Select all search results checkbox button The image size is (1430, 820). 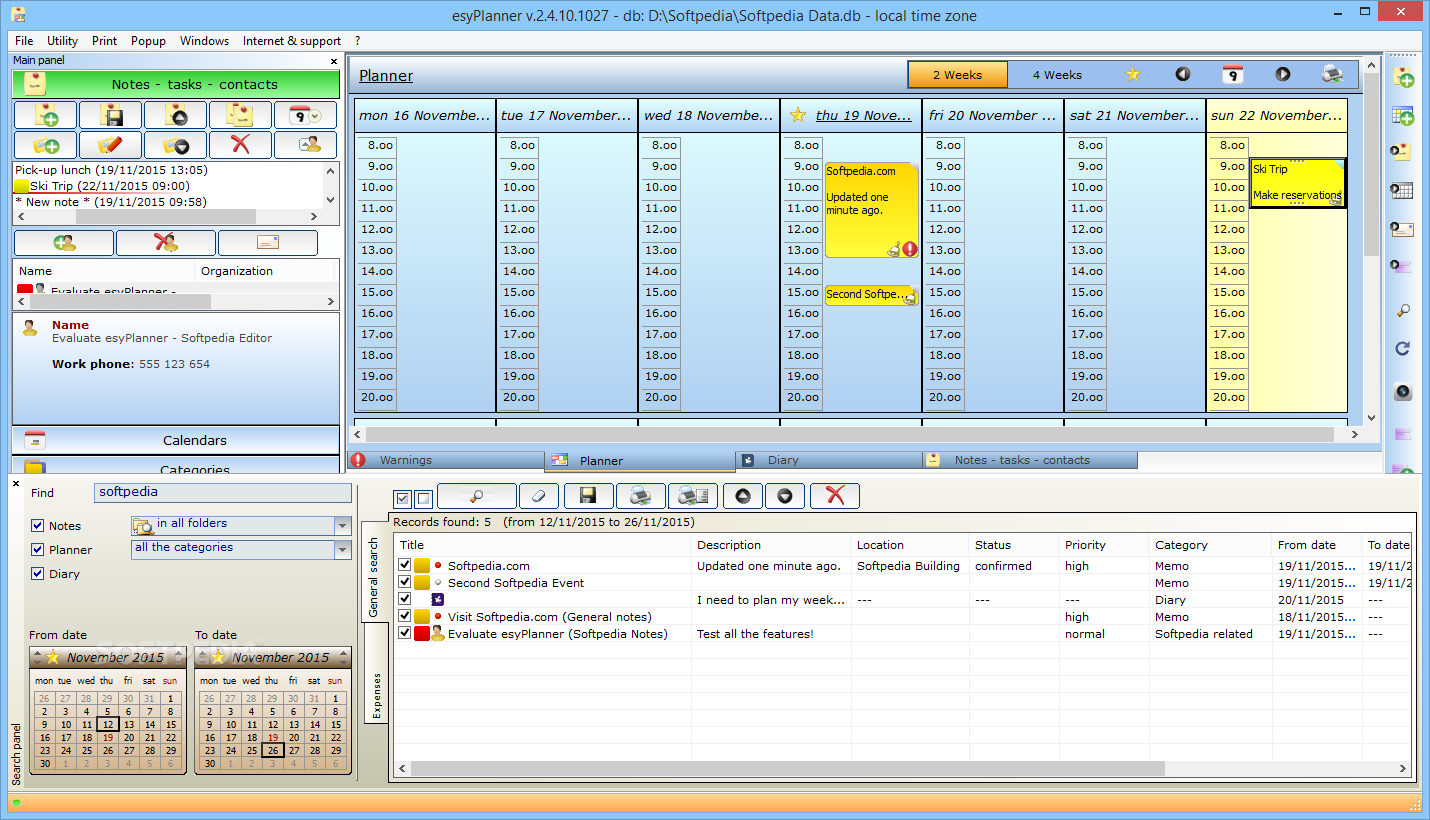tap(402, 498)
